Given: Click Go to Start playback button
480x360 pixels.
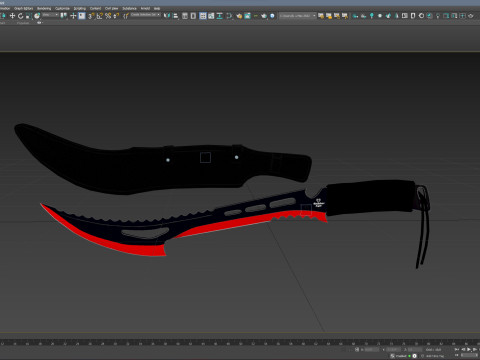Looking at the screenshot, I should coord(457,350).
